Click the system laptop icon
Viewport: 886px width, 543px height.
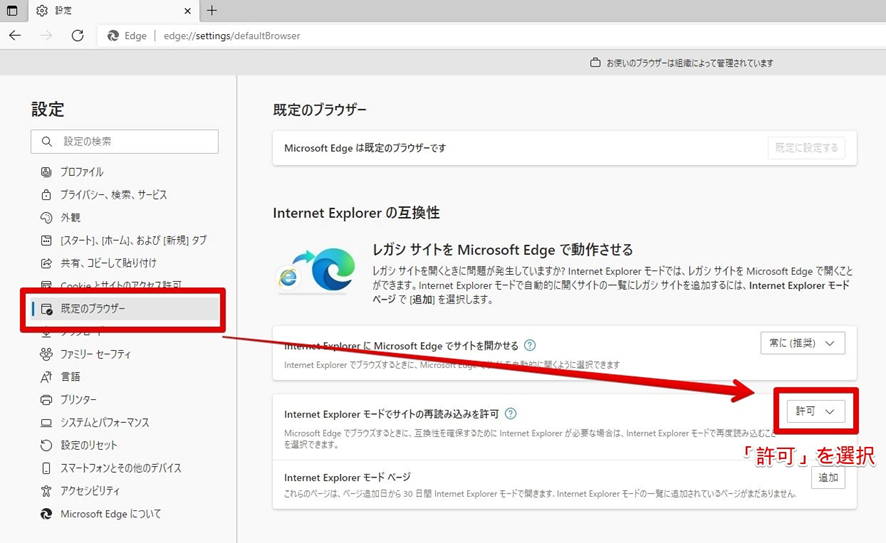coord(46,423)
